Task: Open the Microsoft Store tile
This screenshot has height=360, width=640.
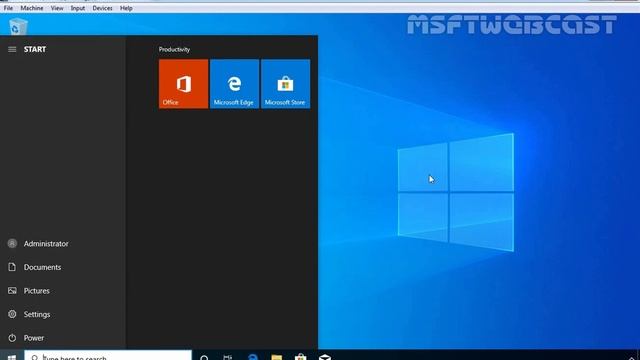Action: tap(285, 84)
